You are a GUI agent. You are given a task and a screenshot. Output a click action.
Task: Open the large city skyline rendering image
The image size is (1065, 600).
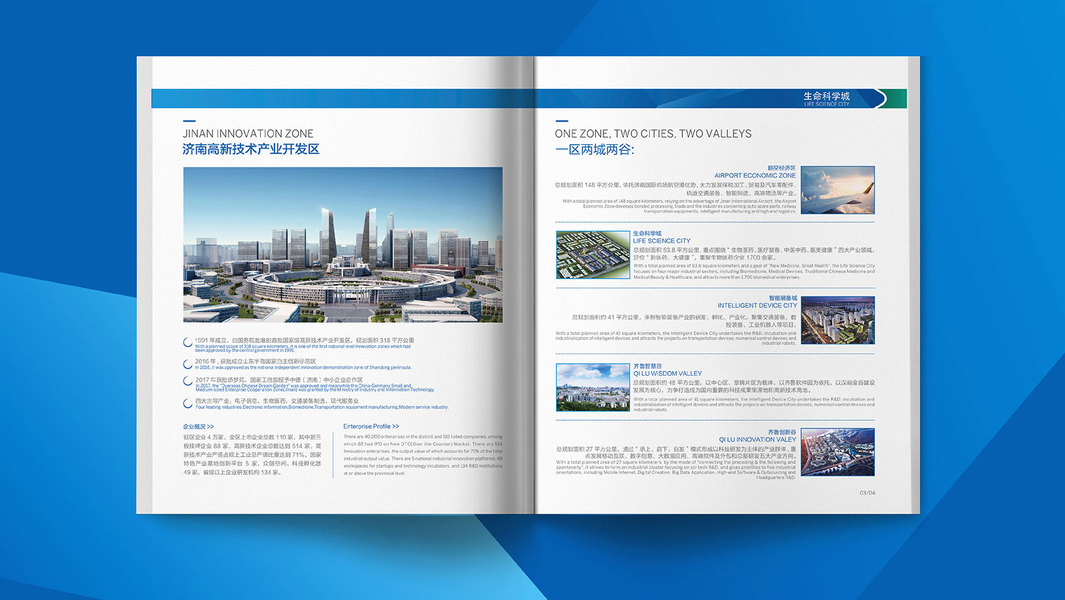tap(343, 245)
